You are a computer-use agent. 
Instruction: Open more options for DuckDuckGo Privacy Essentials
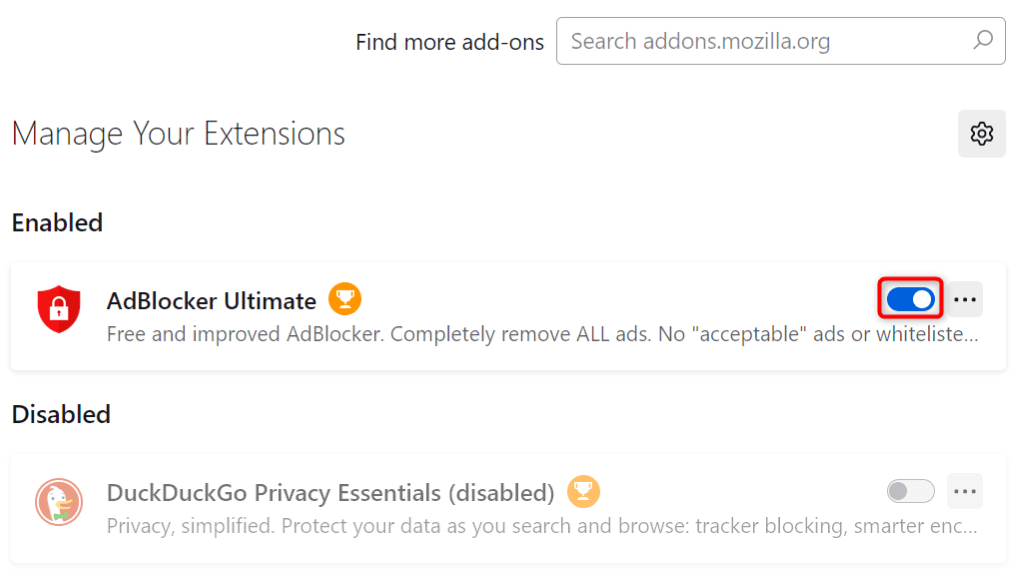[965, 491]
